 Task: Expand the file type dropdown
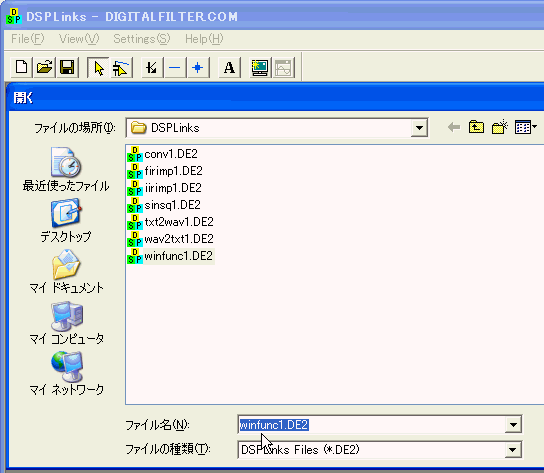point(513,450)
